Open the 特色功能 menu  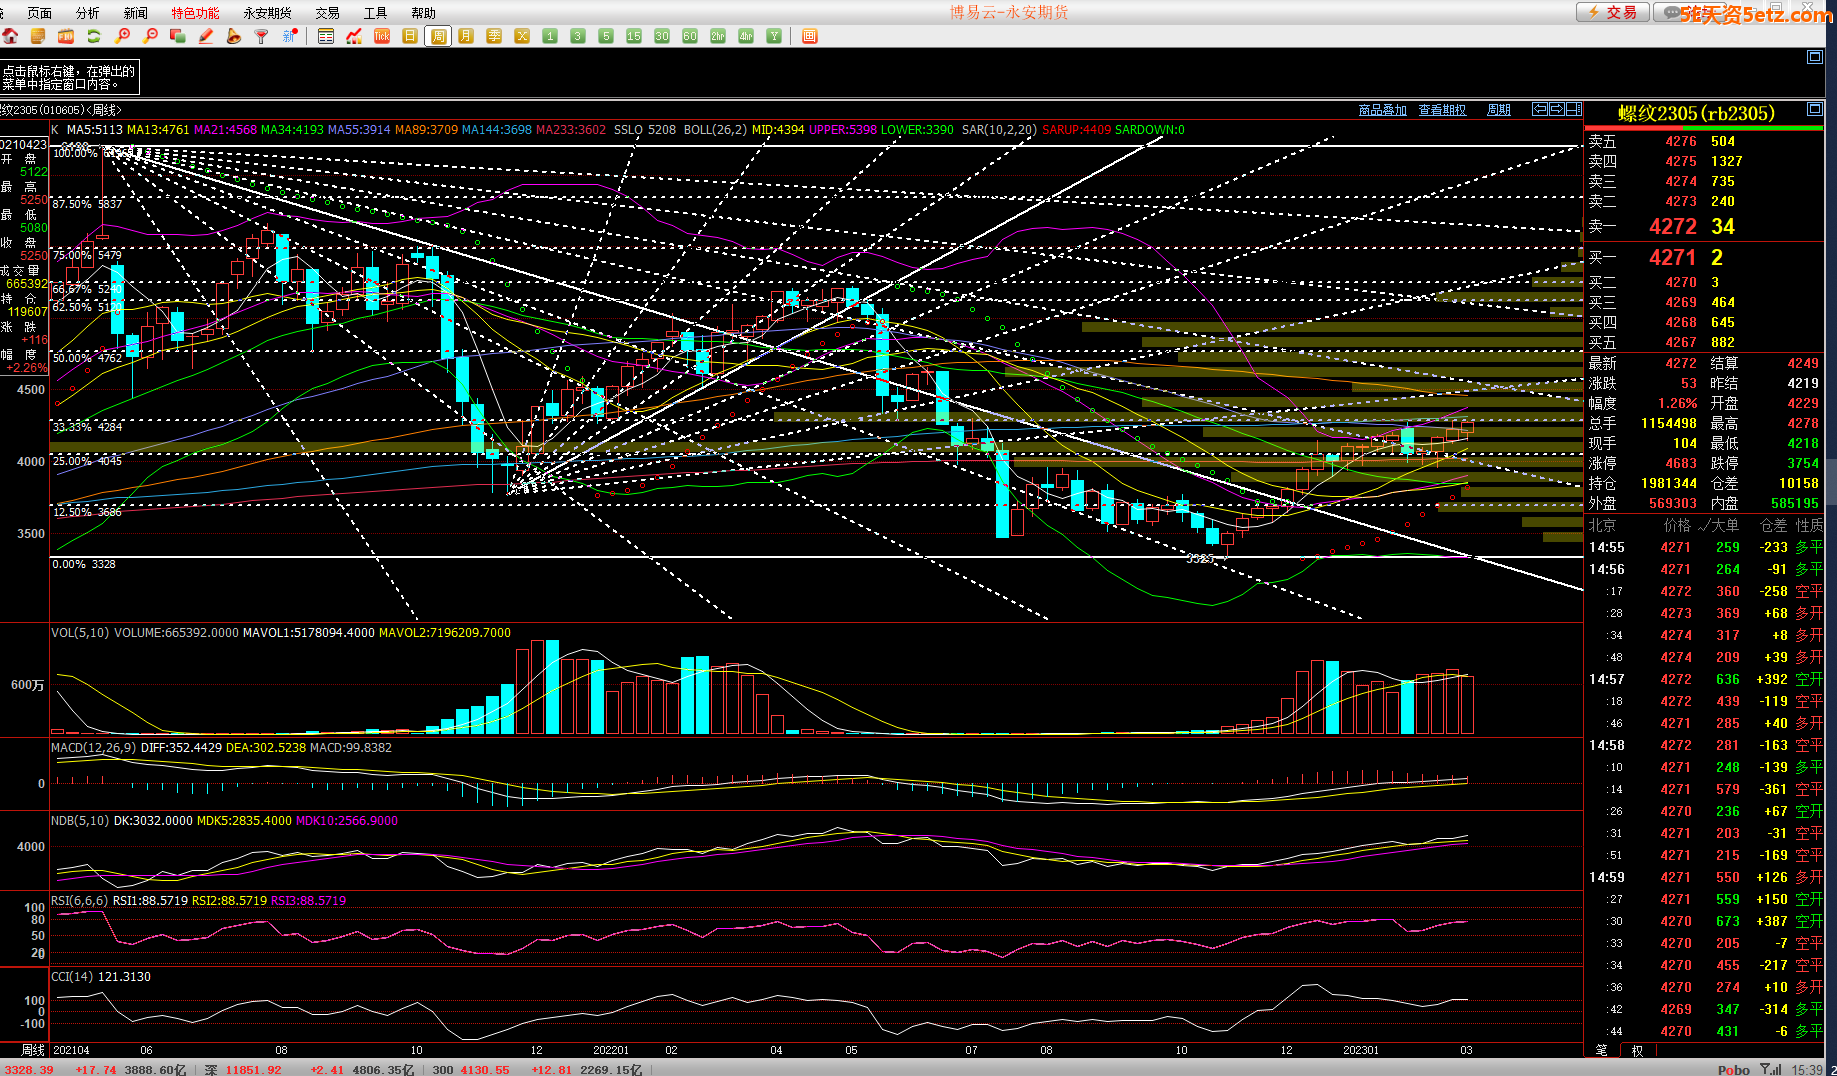point(196,13)
